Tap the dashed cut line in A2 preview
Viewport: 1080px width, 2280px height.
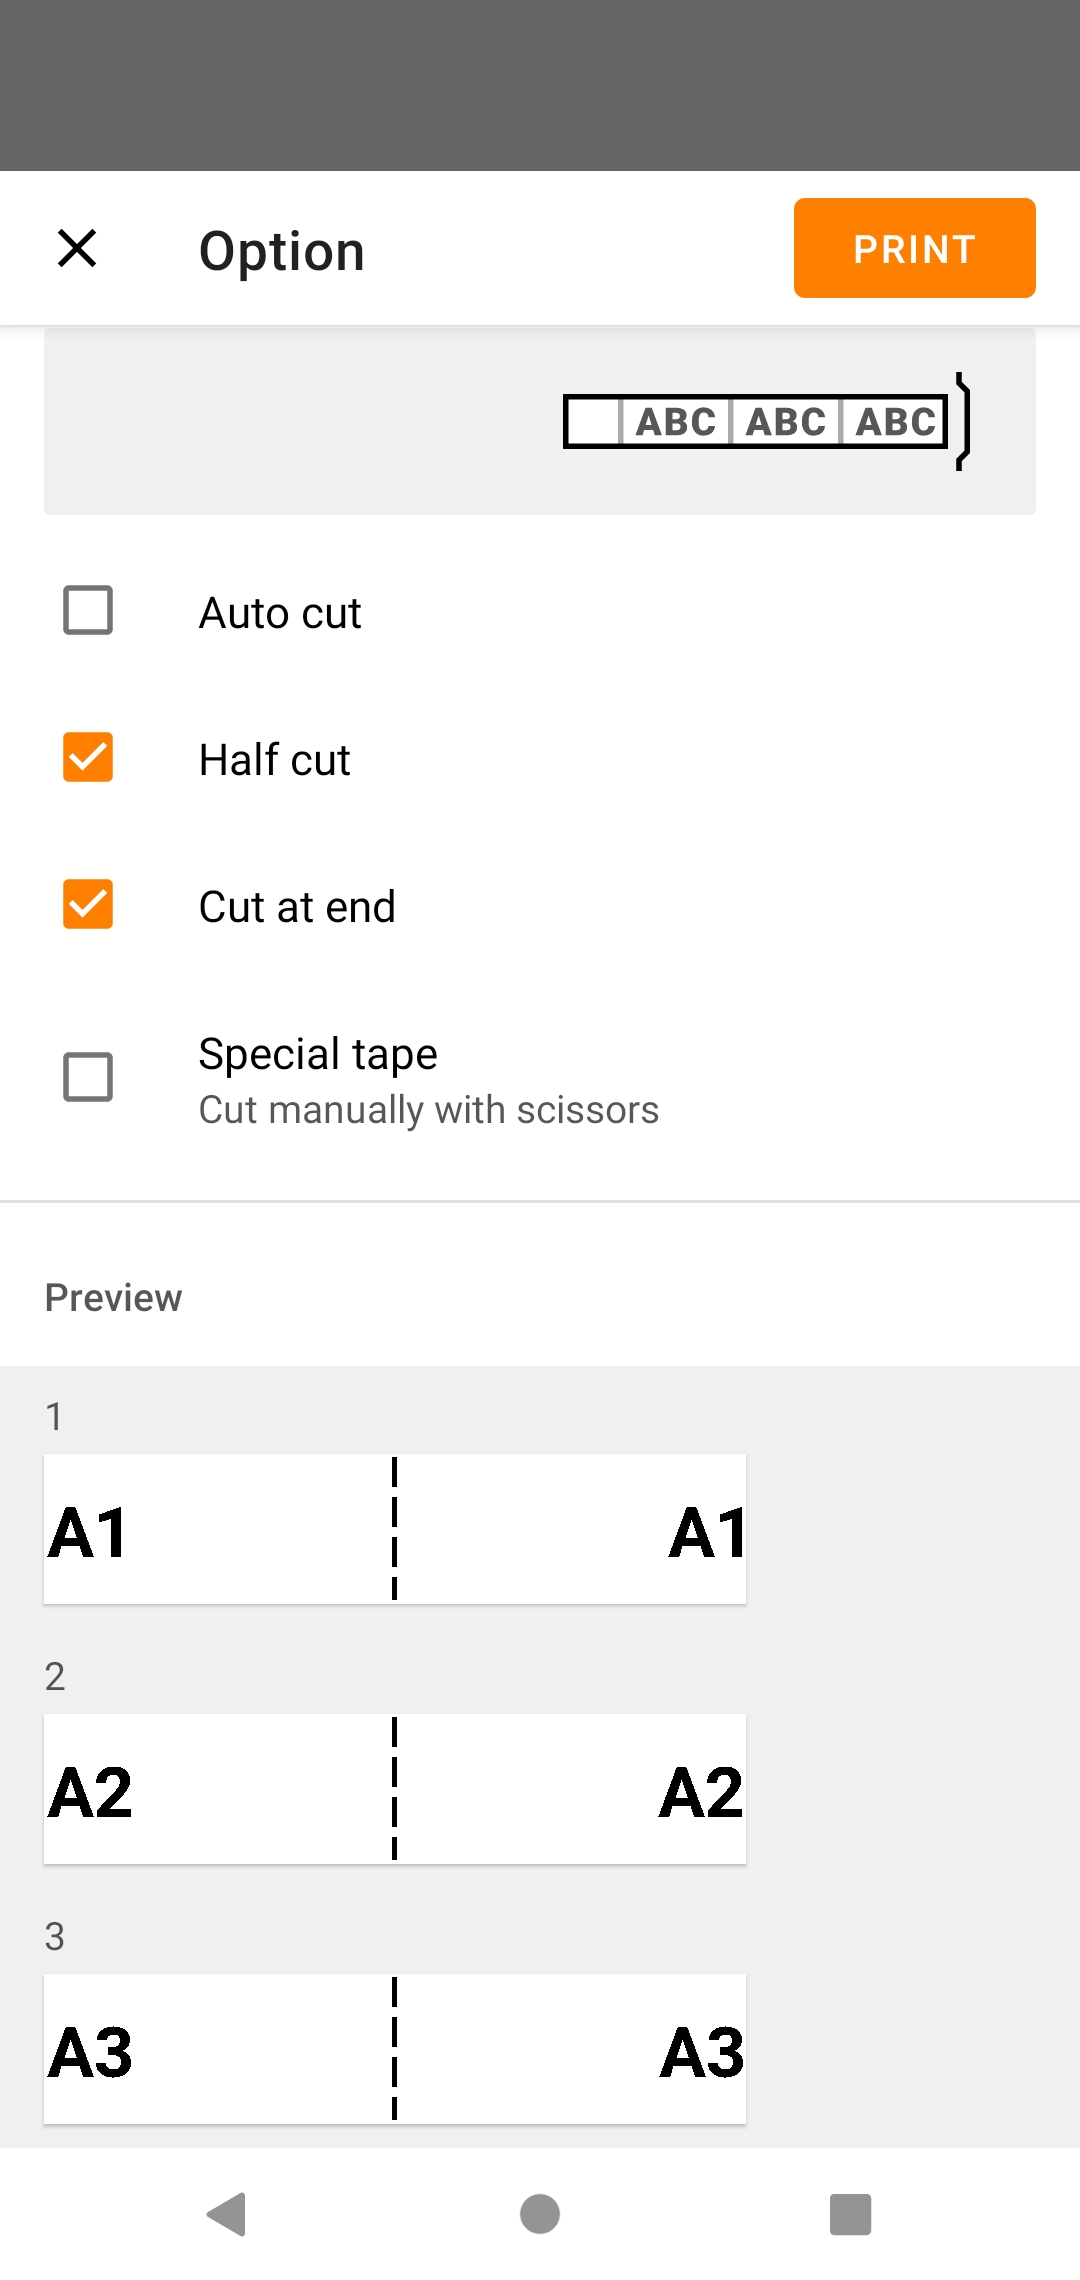[395, 1789]
